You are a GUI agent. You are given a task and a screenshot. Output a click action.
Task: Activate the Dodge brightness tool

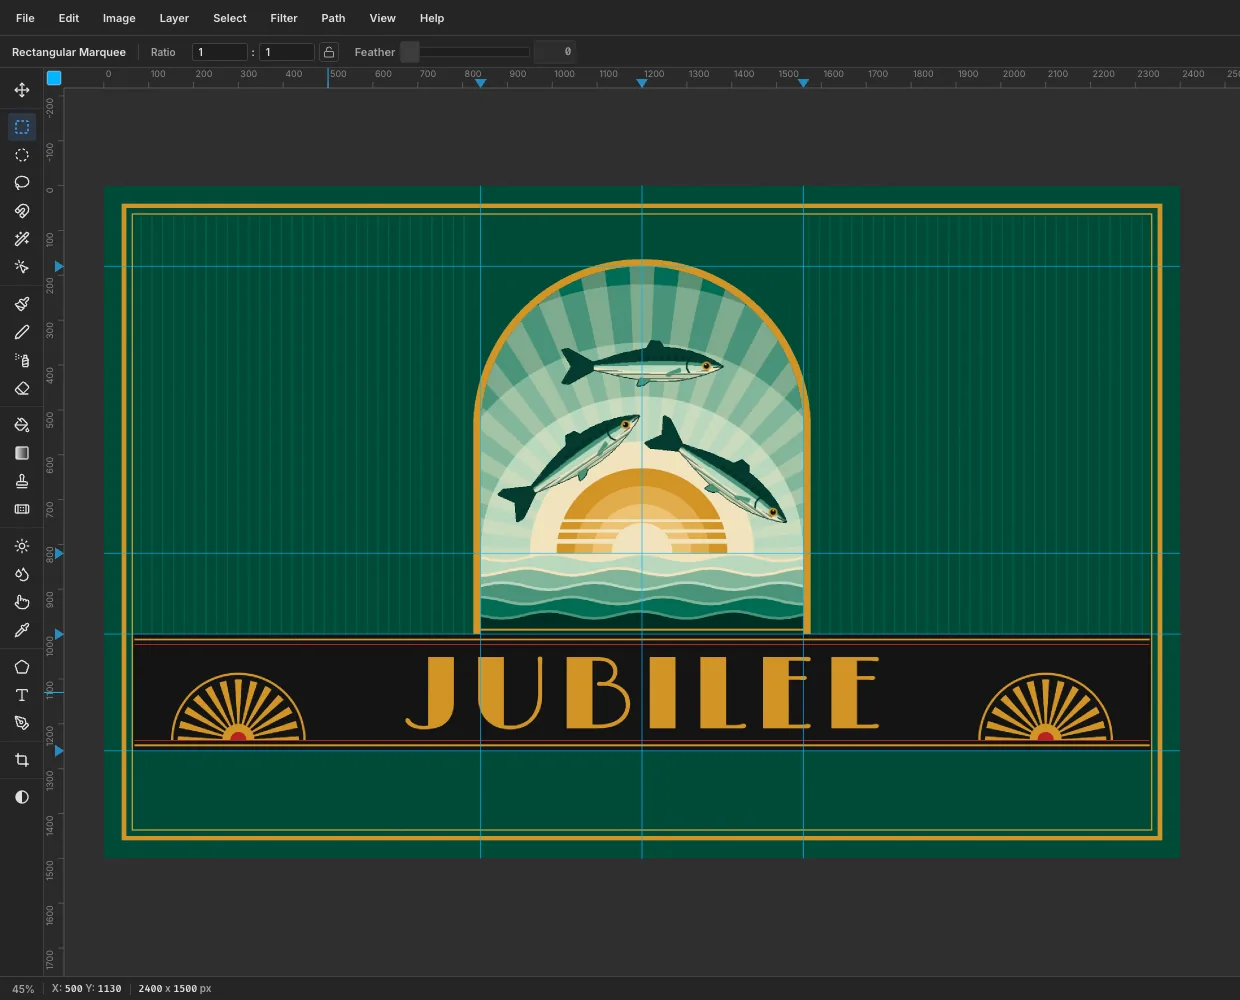click(x=22, y=546)
